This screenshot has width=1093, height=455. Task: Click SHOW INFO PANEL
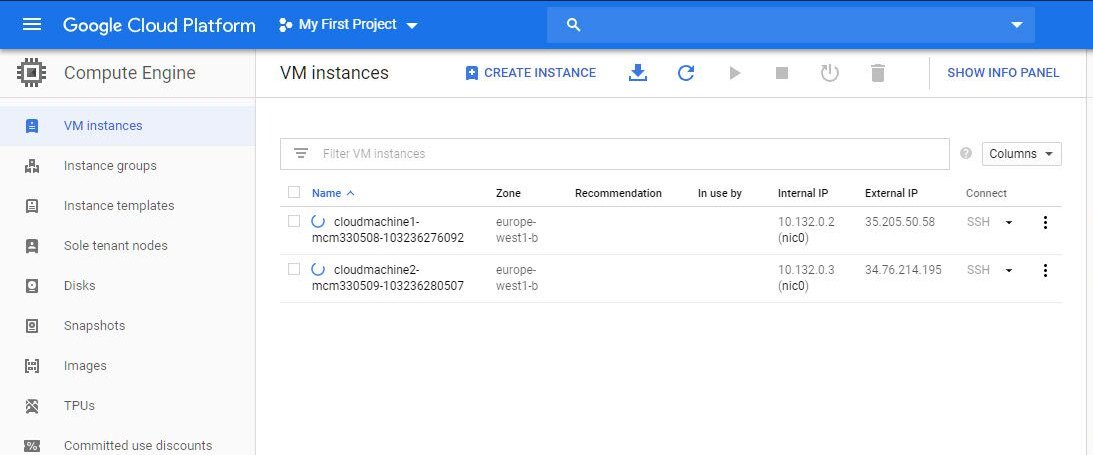click(x=1003, y=72)
